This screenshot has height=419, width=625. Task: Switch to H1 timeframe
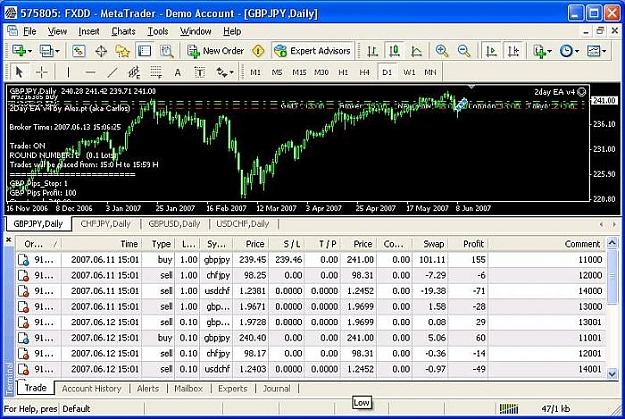(x=343, y=72)
